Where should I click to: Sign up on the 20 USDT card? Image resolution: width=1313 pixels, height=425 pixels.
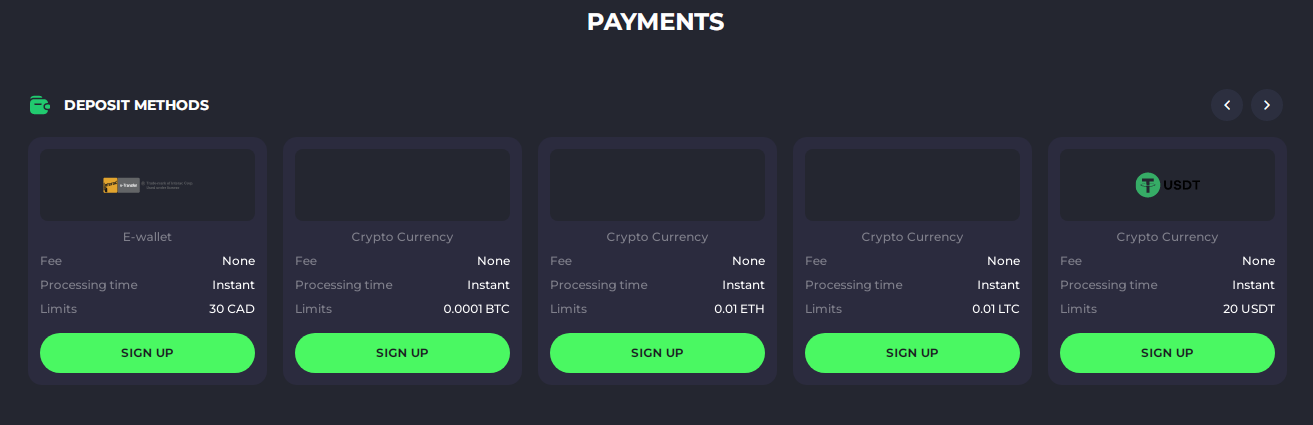(x=1167, y=353)
